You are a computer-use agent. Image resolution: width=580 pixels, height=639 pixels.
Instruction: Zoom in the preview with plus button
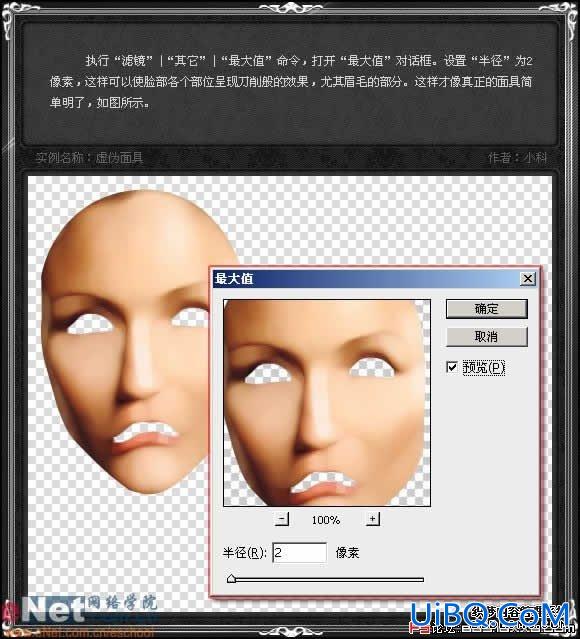click(372, 519)
